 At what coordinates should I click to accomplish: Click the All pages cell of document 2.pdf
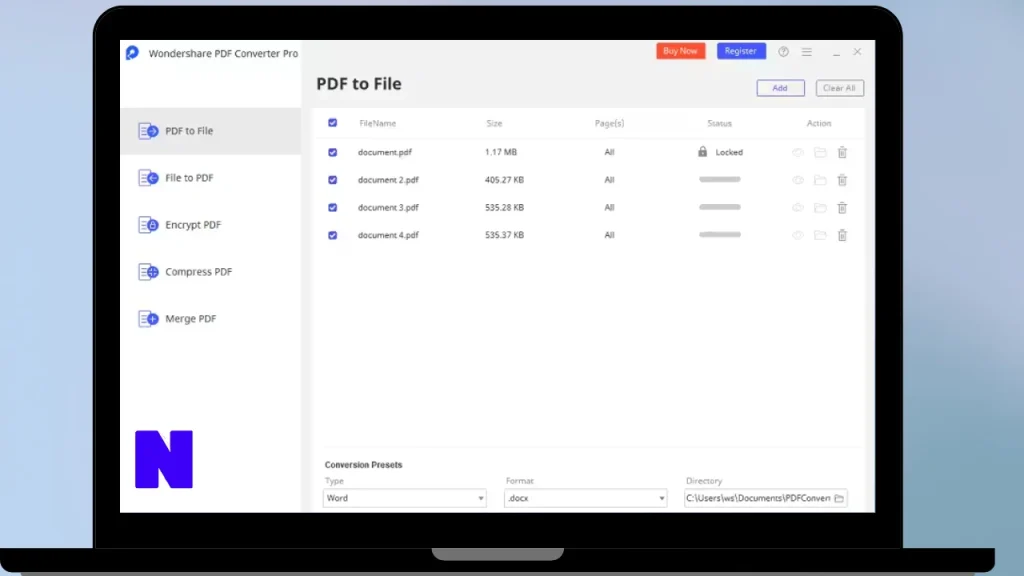point(609,180)
